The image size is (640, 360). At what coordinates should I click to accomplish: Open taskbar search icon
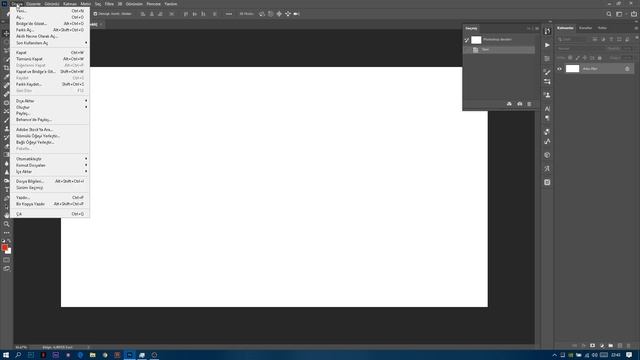pyautogui.click(x=18, y=355)
